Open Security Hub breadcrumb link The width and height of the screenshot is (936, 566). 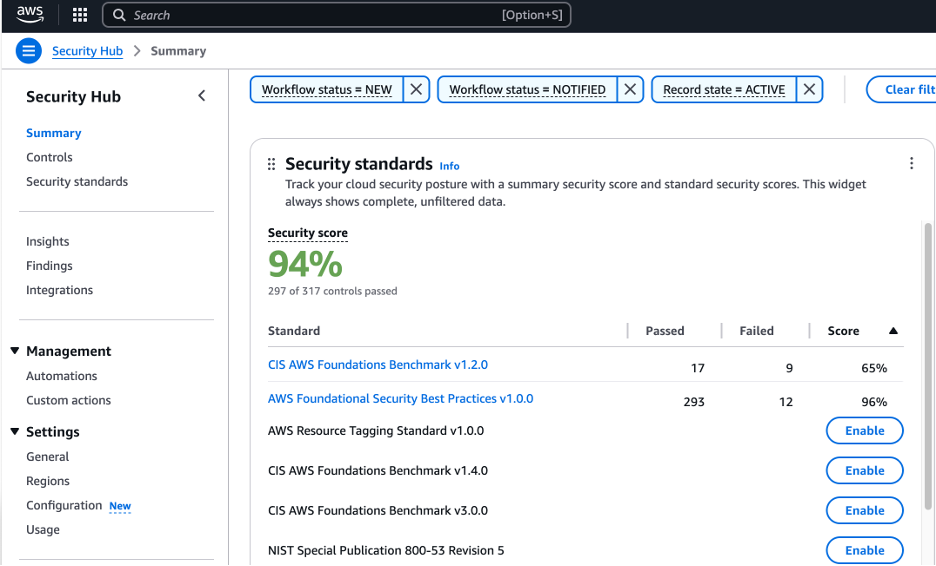[x=87, y=51]
